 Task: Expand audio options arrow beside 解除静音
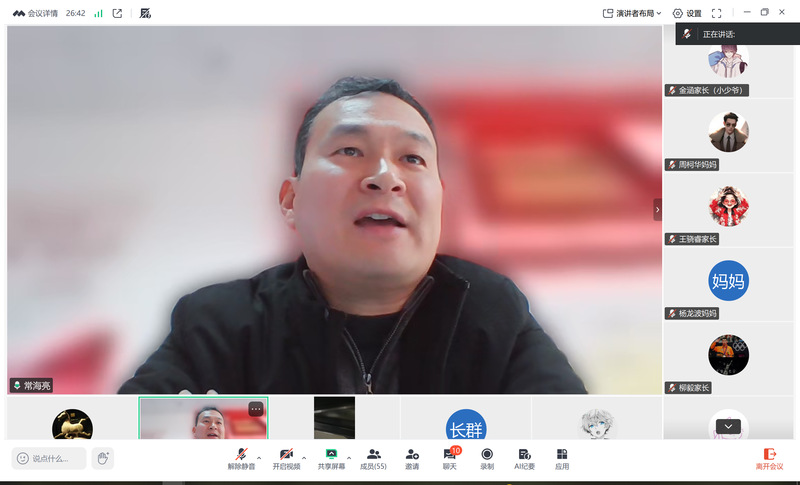click(x=259, y=457)
